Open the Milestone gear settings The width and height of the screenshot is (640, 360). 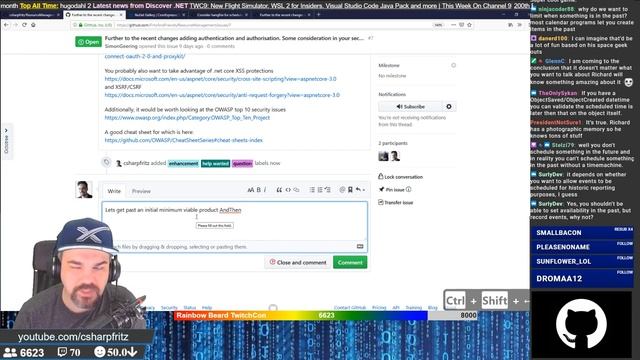point(453,65)
